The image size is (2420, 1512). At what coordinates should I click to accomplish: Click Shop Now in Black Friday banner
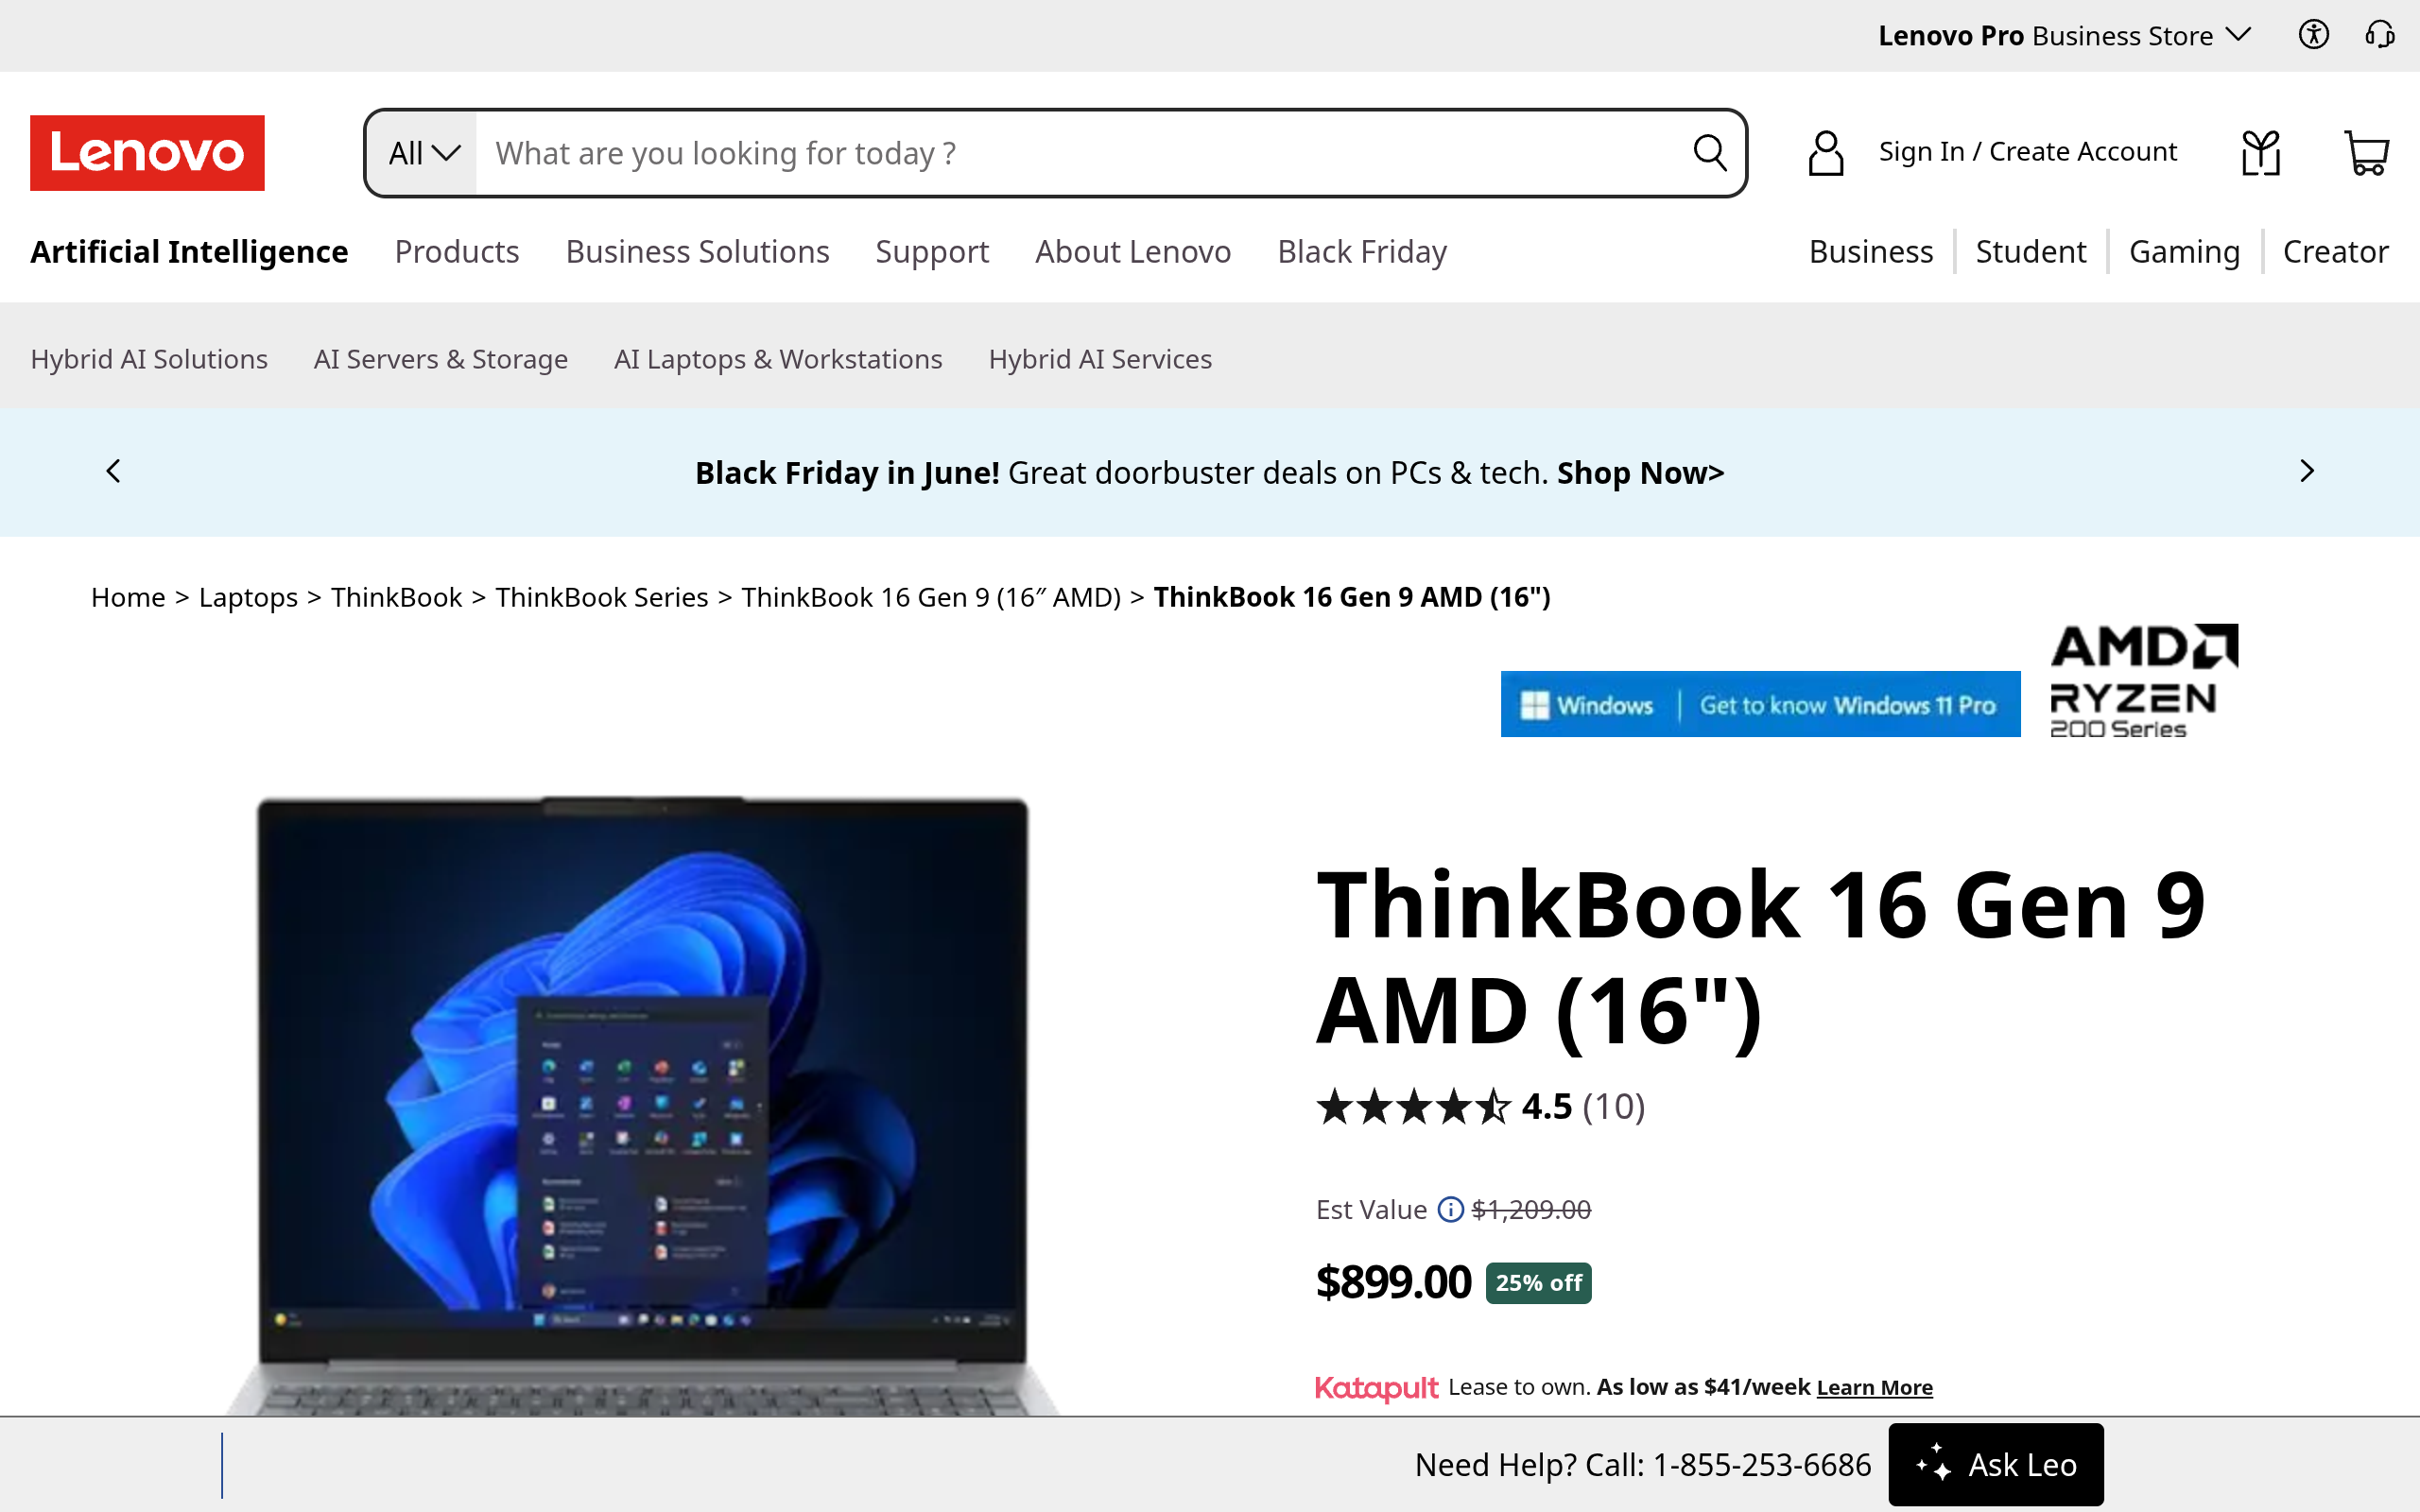coord(1640,473)
